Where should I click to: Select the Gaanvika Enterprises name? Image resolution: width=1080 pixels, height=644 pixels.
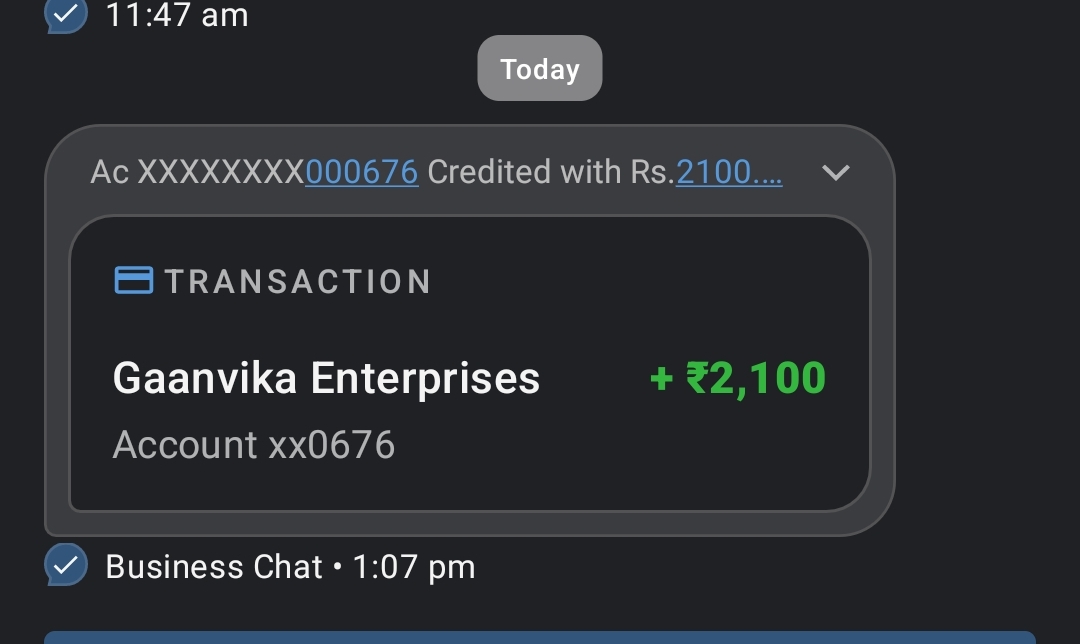(x=326, y=379)
